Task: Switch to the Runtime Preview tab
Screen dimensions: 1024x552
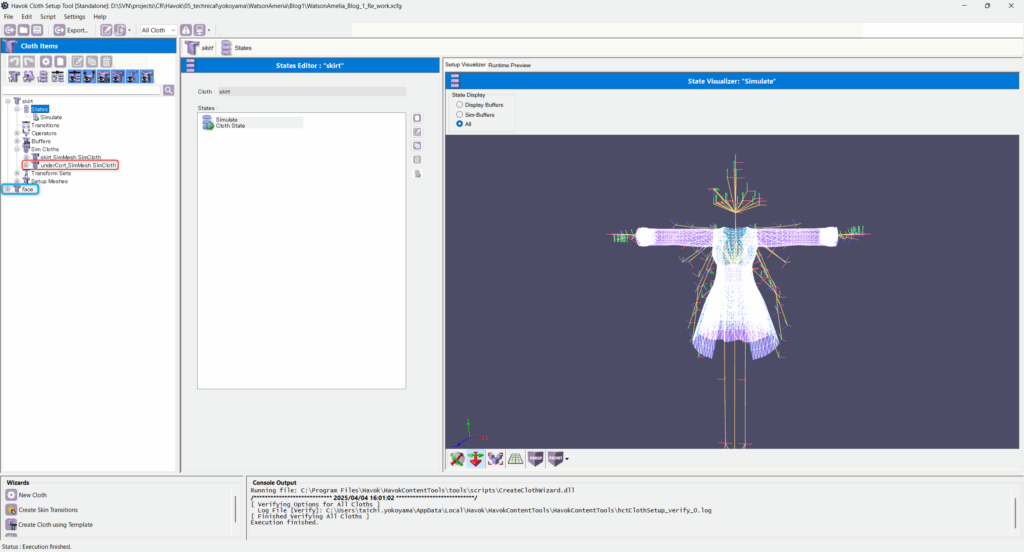Action: click(x=509, y=65)
